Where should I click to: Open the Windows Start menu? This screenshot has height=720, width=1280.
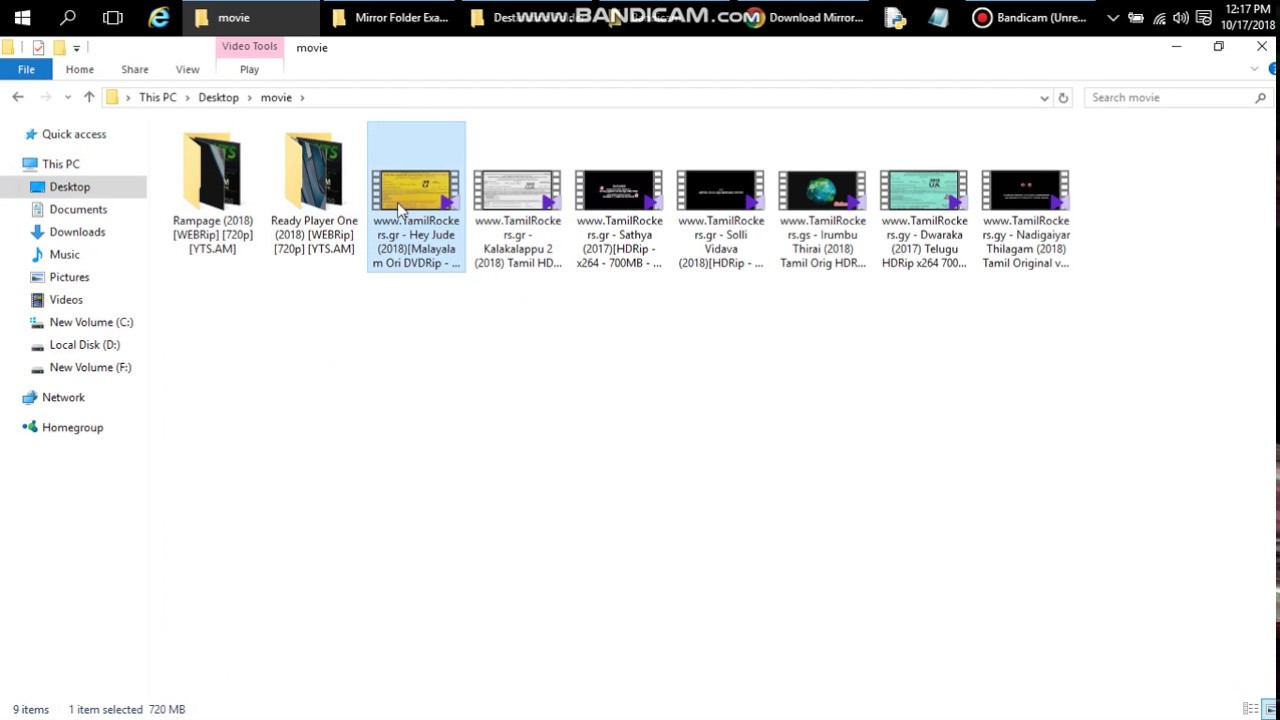(x=22, y=17)
